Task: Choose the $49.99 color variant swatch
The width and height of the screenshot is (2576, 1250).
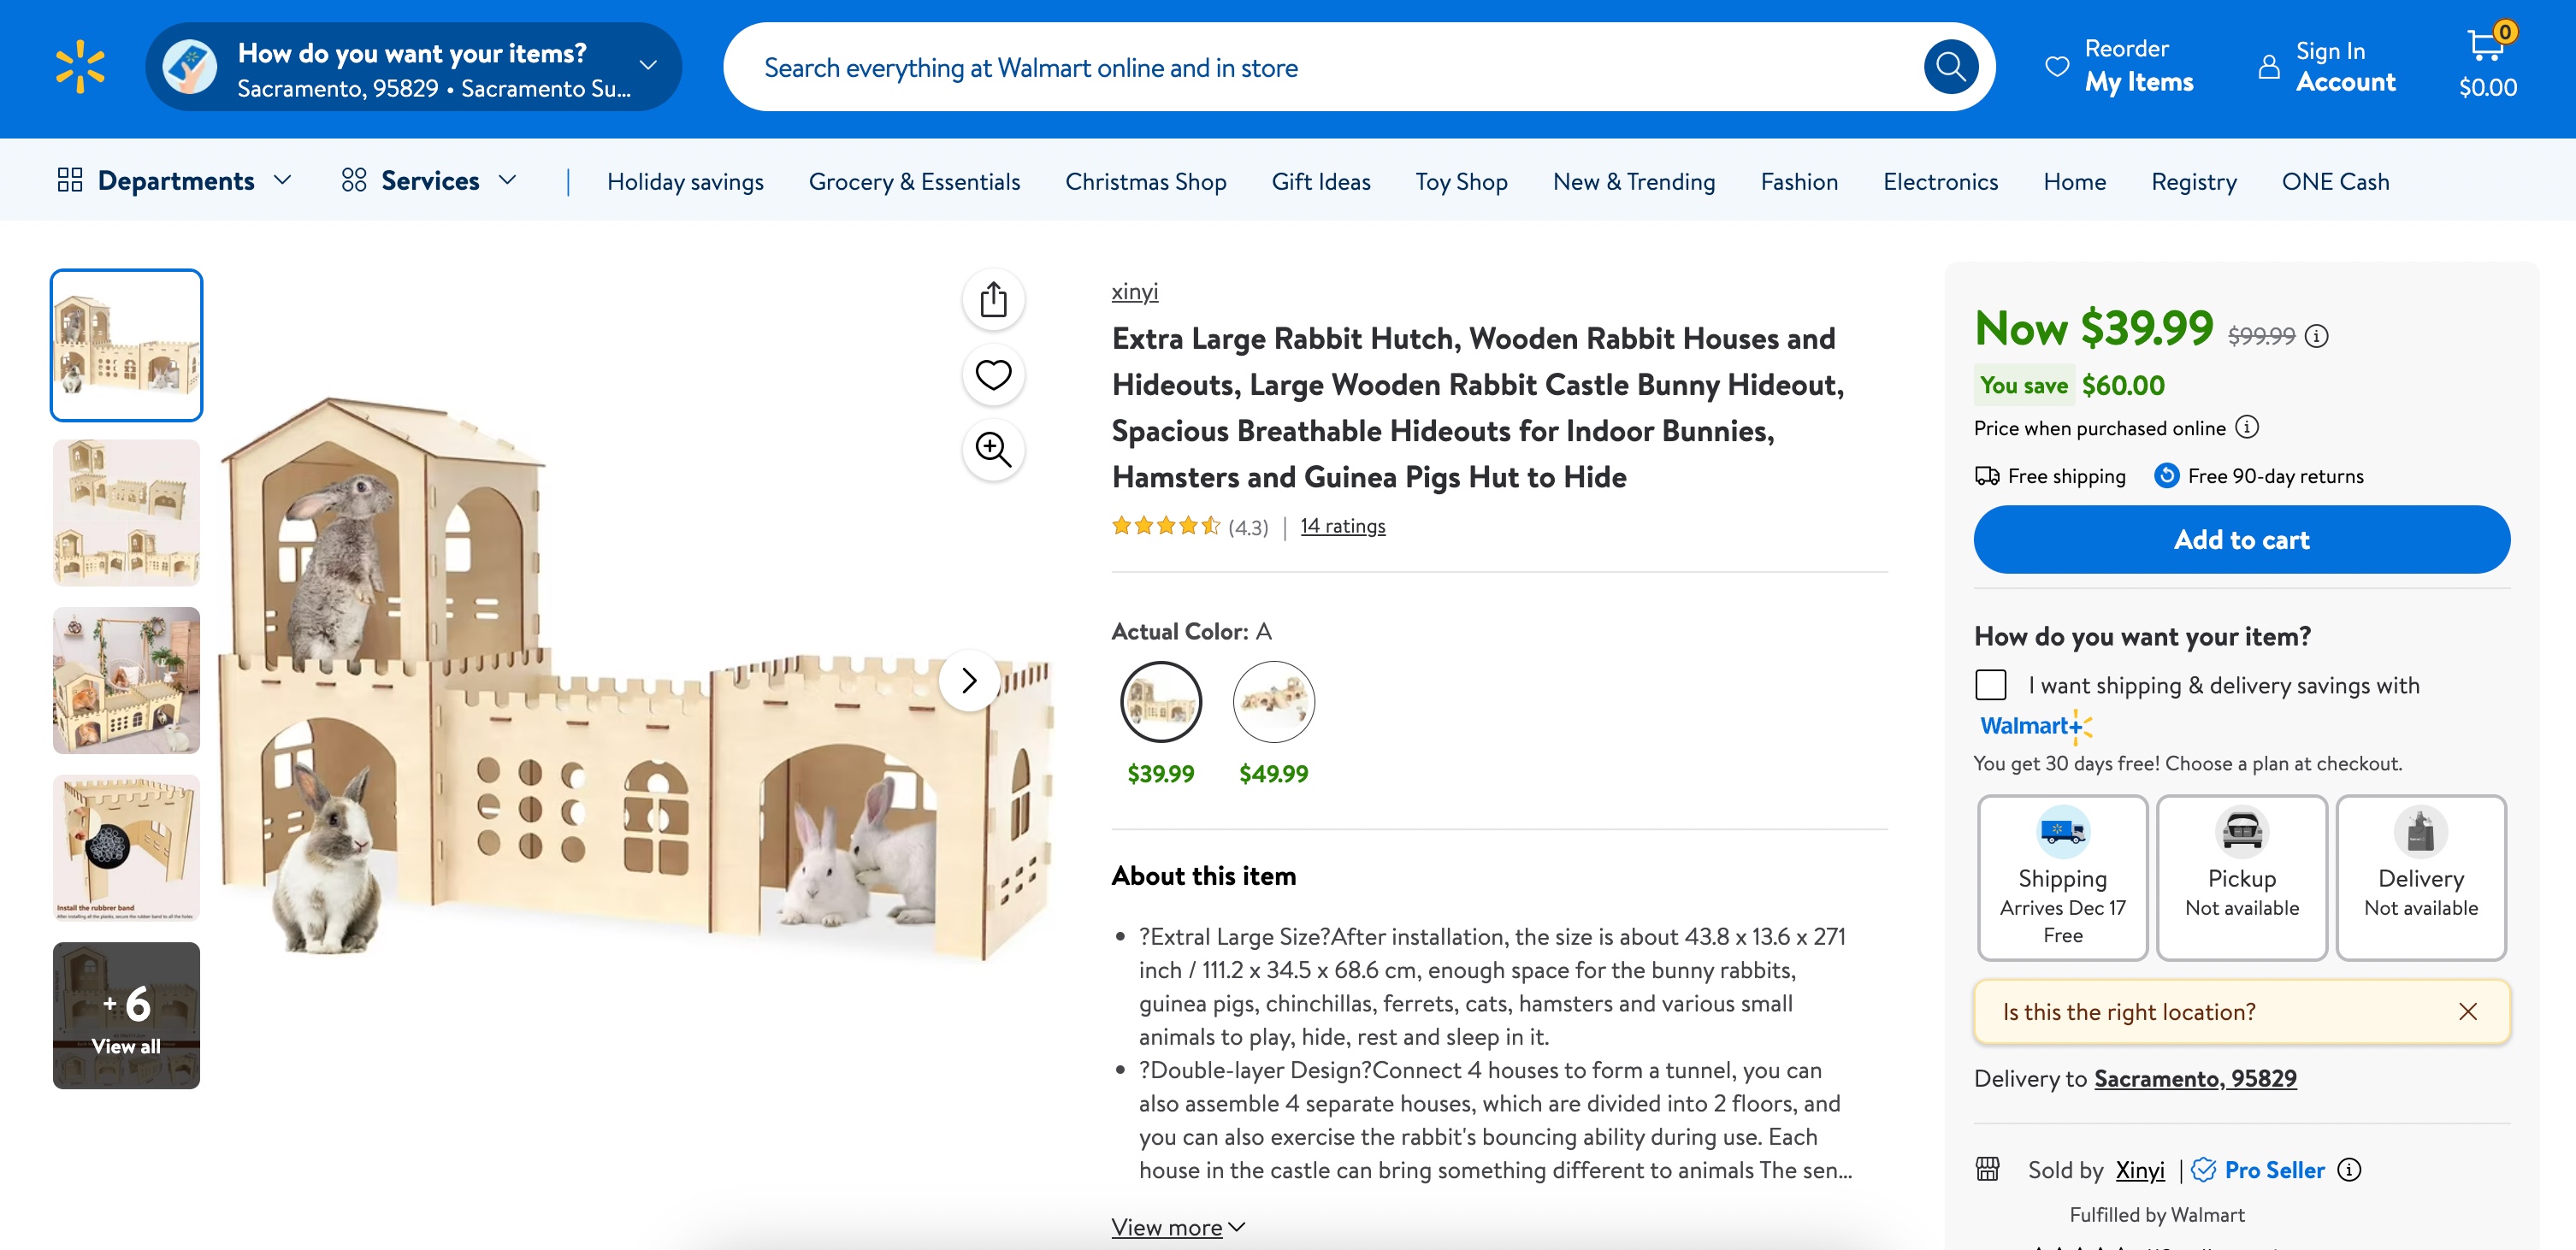Action: (1273, 702)
